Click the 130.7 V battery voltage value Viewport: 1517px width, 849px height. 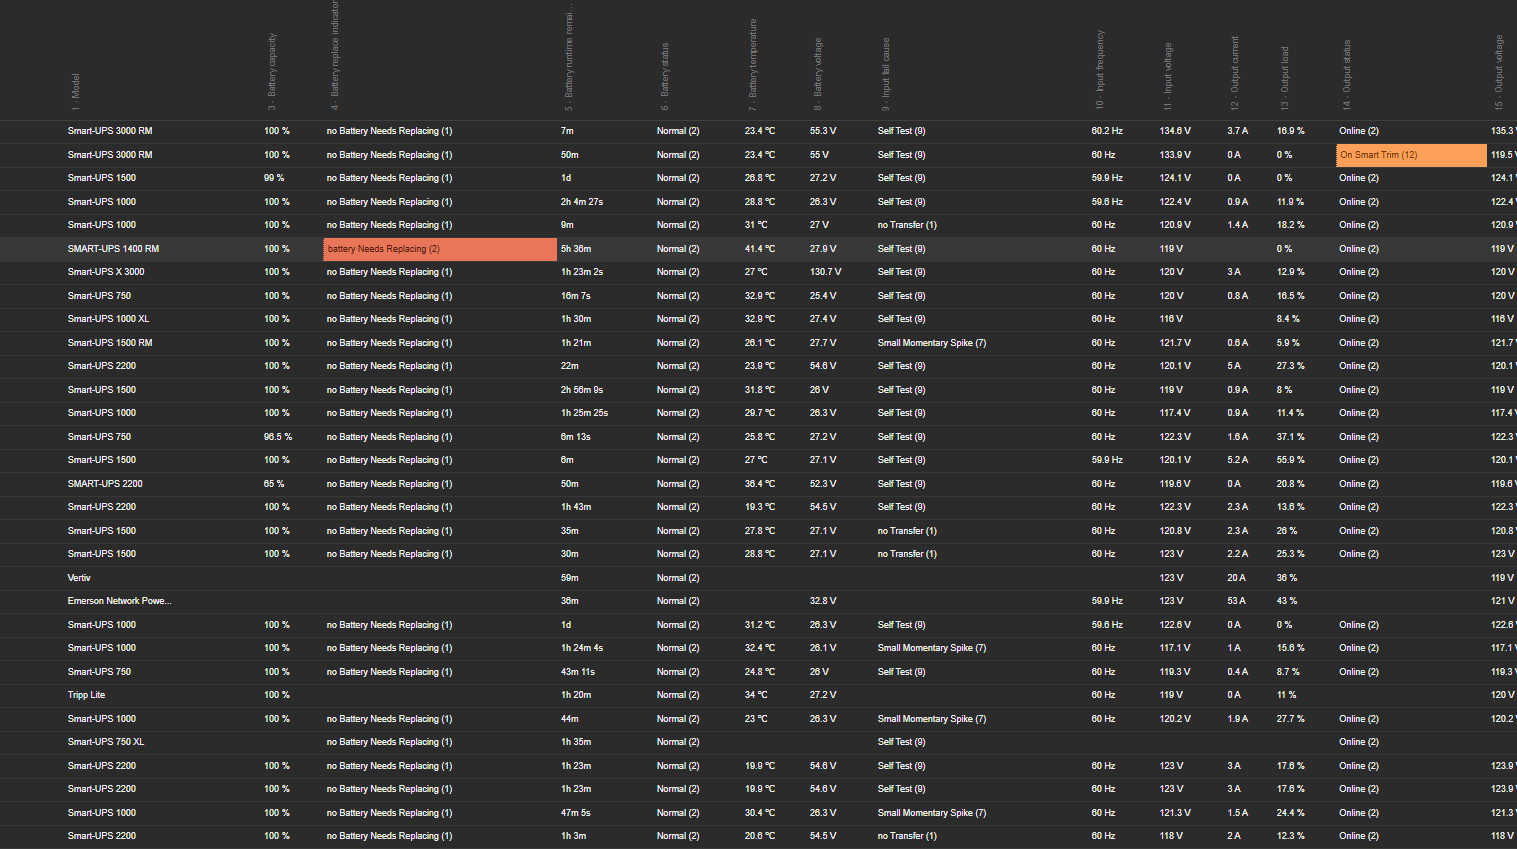pyautogui.click(x=825, y=272)
